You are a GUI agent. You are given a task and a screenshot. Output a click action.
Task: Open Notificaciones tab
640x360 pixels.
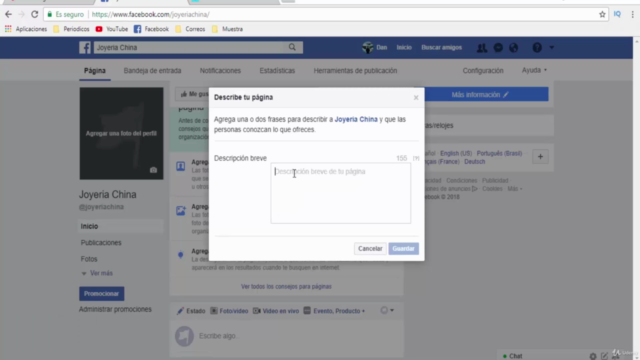pyautogui.click(x=220, y=71)
